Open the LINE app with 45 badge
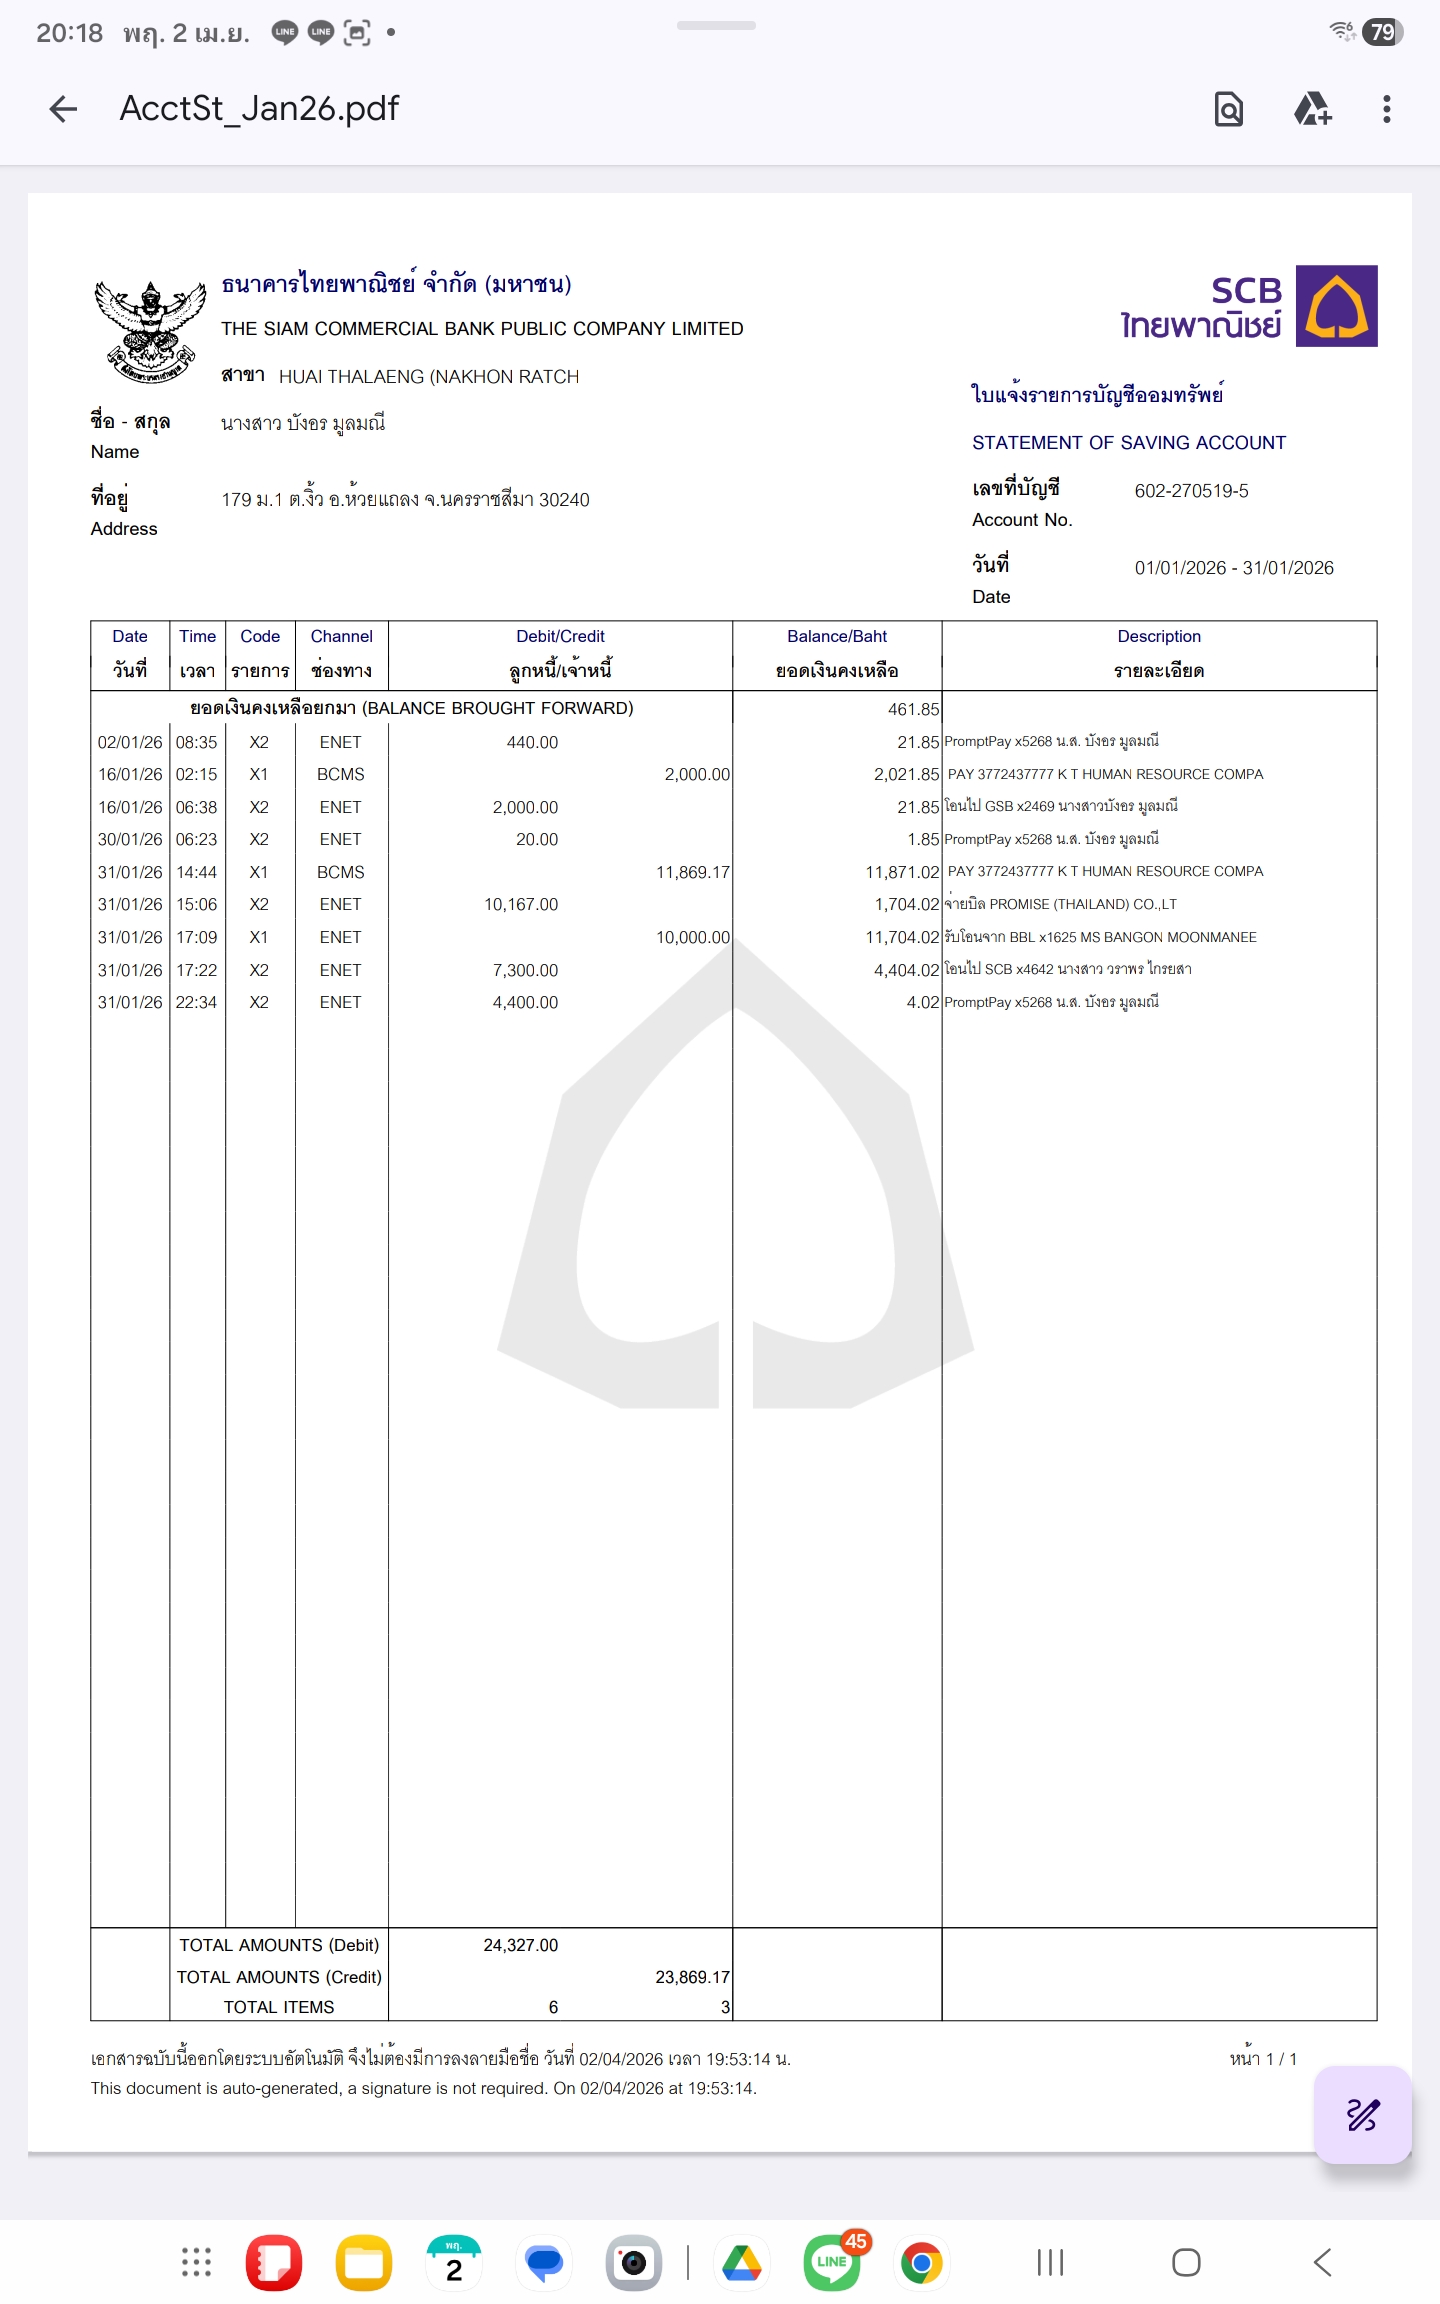1440x2304 pixels. pos(832,2262)
